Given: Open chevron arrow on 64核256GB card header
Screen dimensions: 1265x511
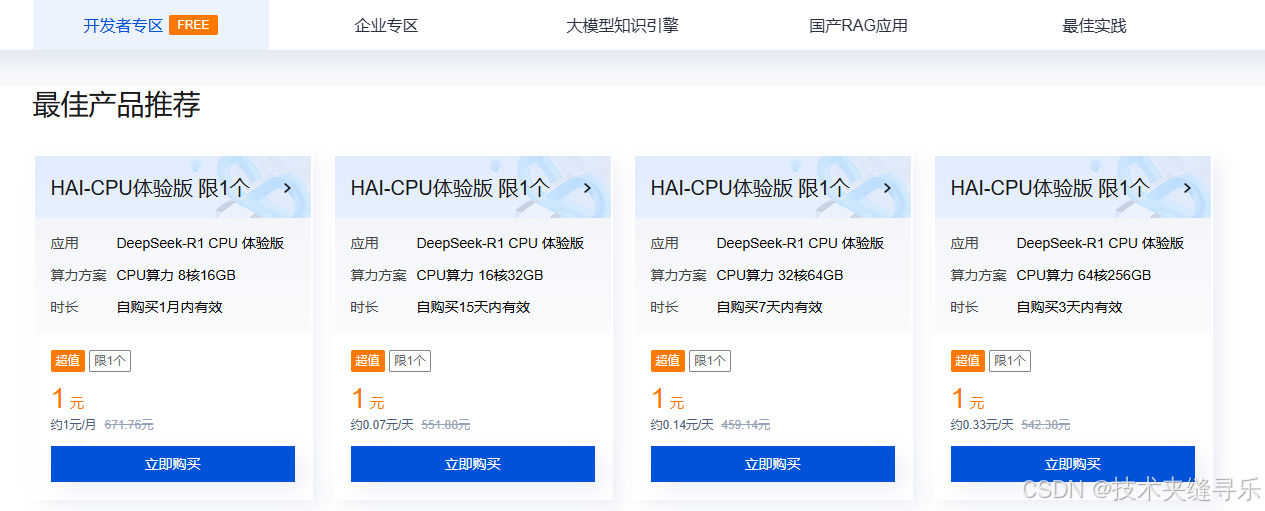Looking at the screenshot, I should 1187,187.
